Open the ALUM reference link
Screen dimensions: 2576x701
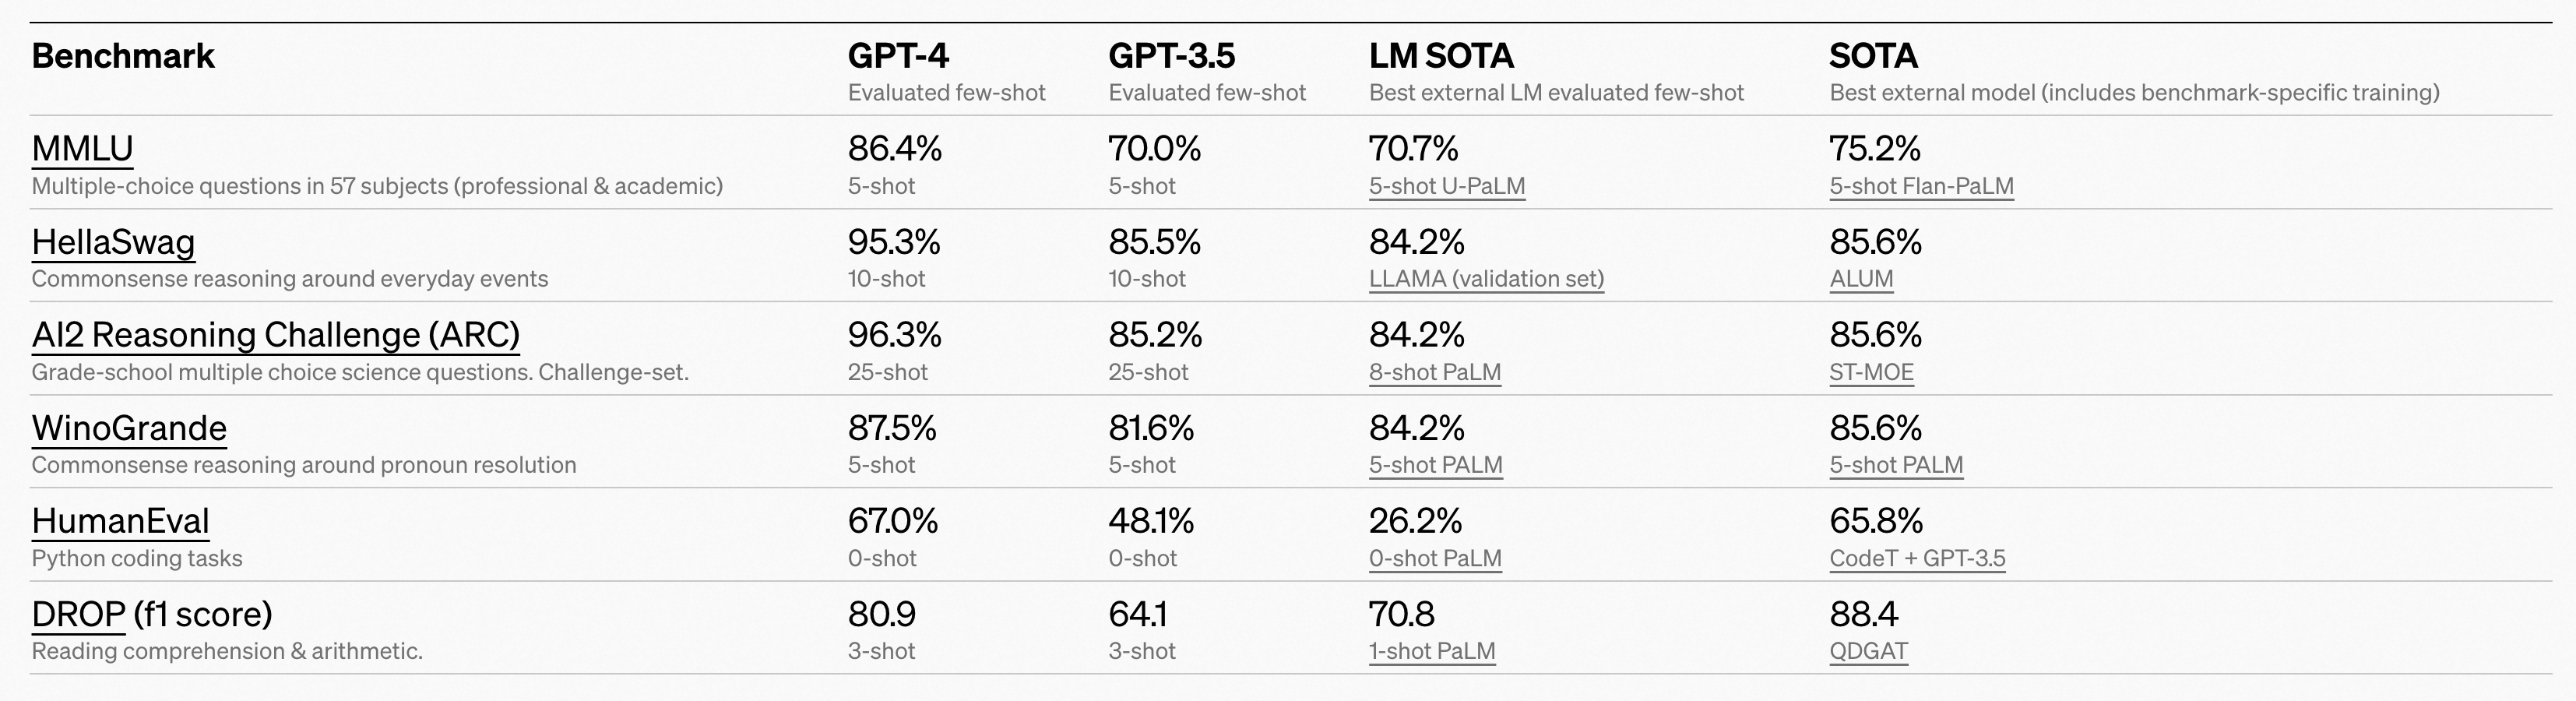1861,279
